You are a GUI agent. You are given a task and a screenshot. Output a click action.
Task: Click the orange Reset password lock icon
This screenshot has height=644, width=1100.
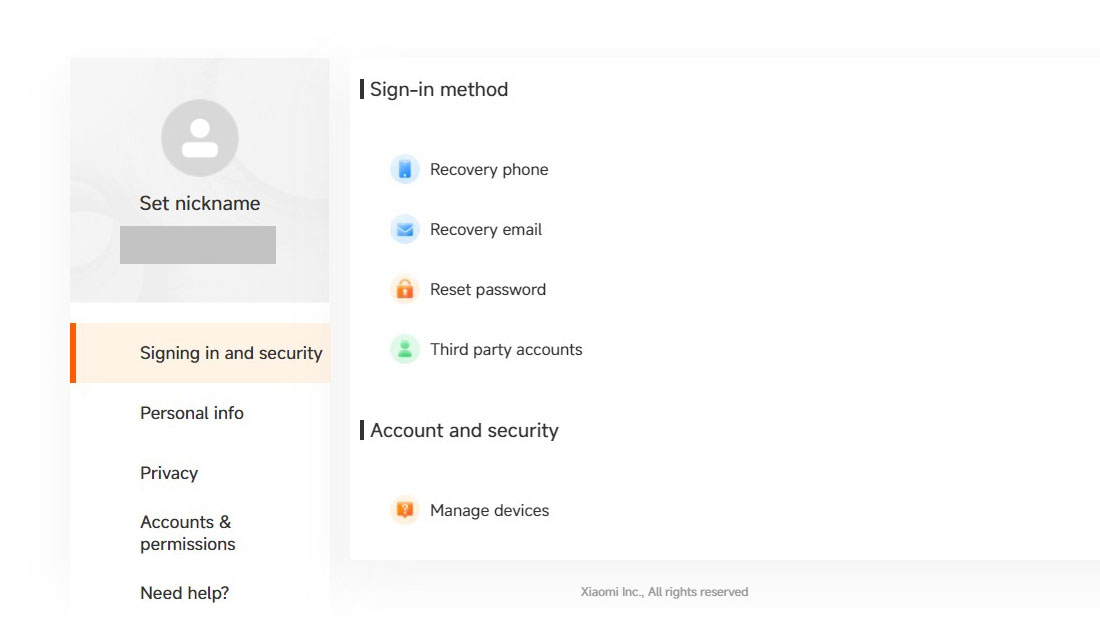pos(404,289)
